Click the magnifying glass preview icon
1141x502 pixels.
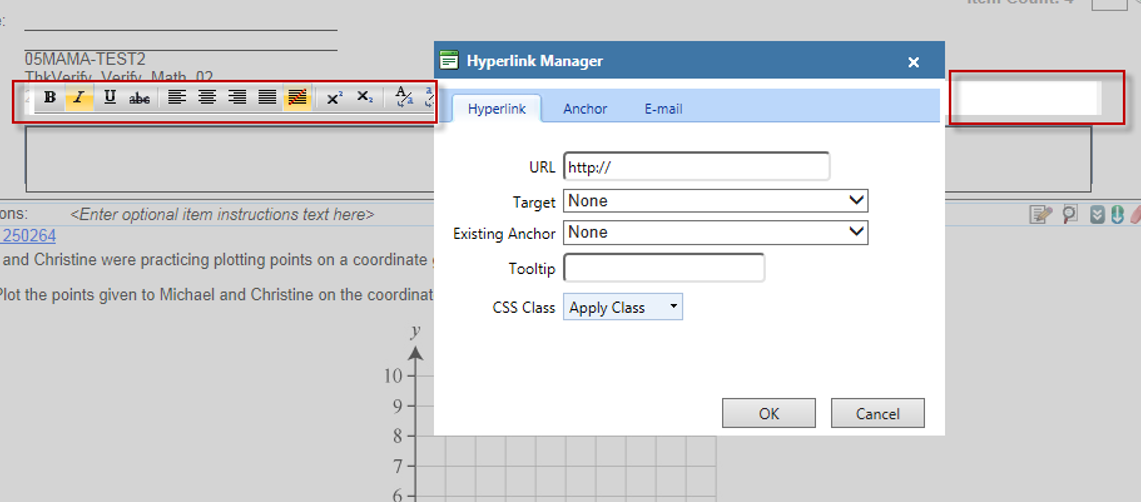coord(1069,213)
